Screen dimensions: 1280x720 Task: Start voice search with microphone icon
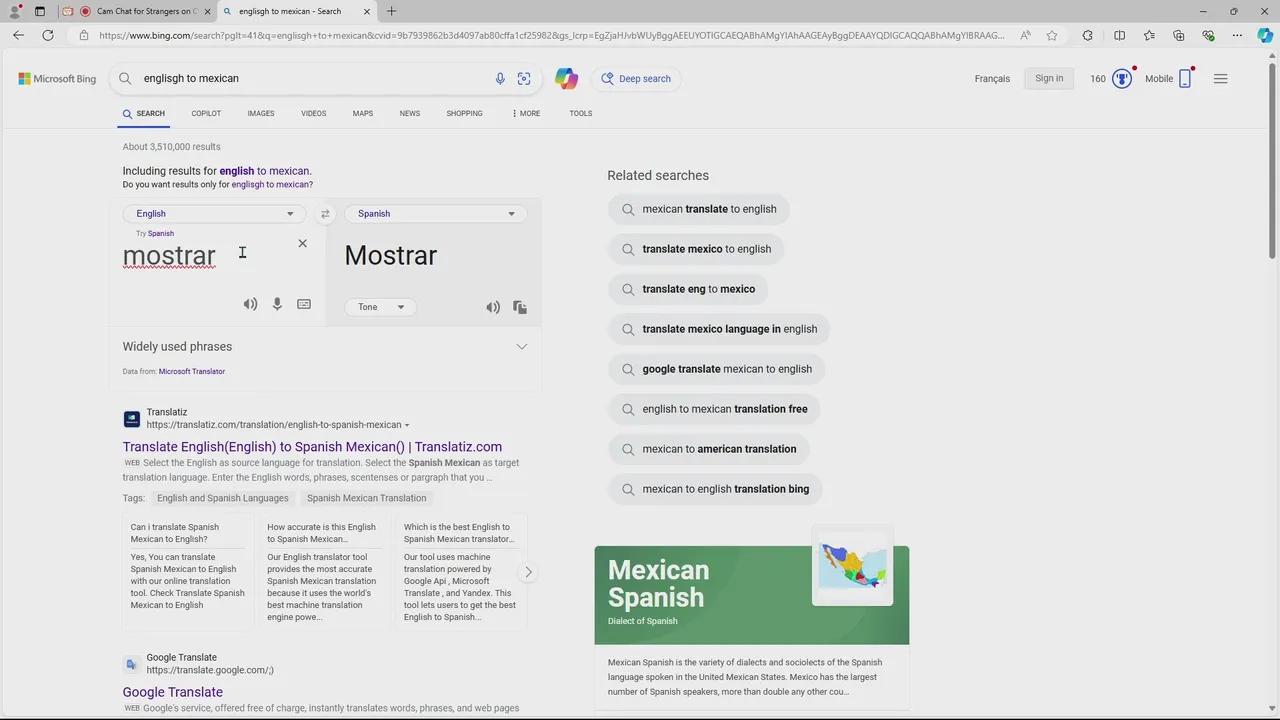(500, 78)
